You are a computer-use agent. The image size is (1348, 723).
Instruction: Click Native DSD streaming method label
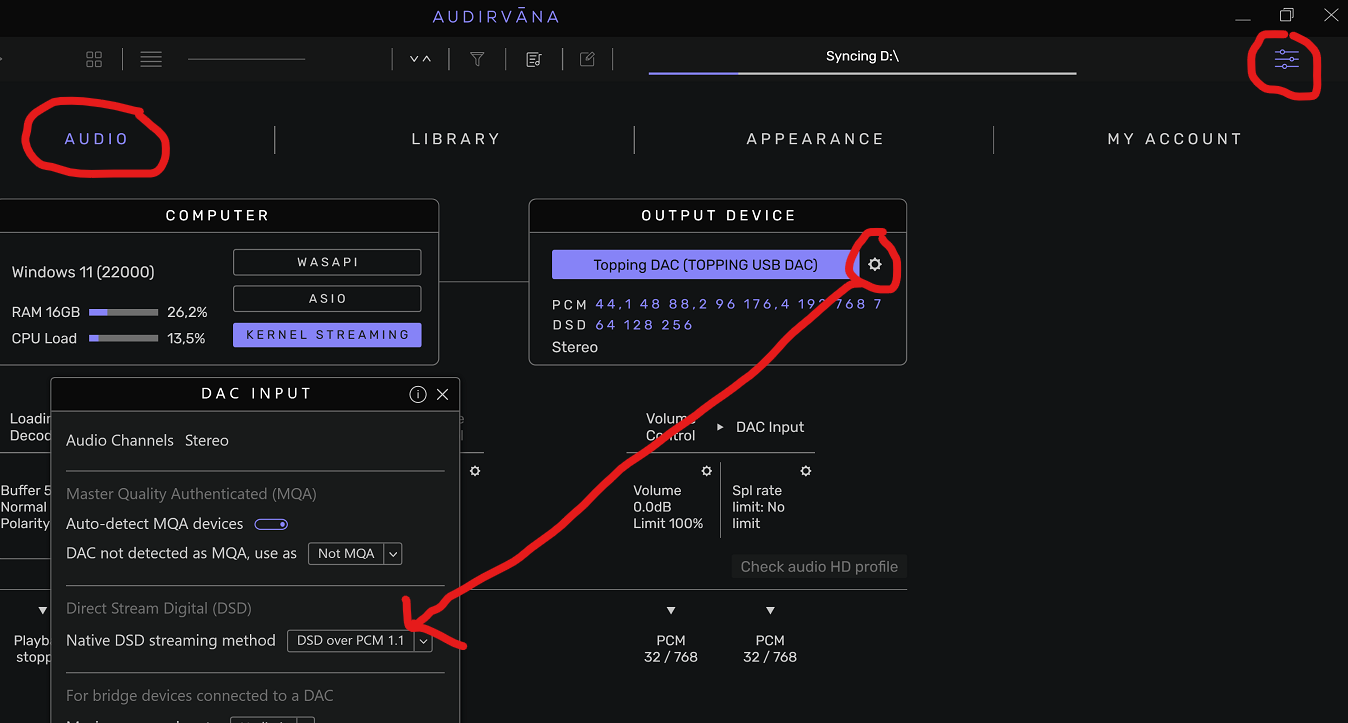pyautogui.click(x=170, y=640)
